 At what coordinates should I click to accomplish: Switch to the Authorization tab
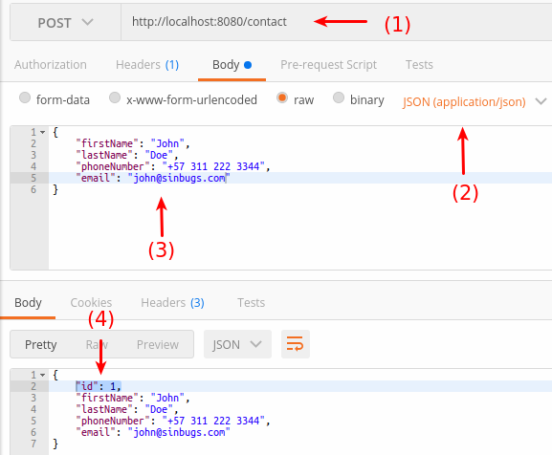50,65
